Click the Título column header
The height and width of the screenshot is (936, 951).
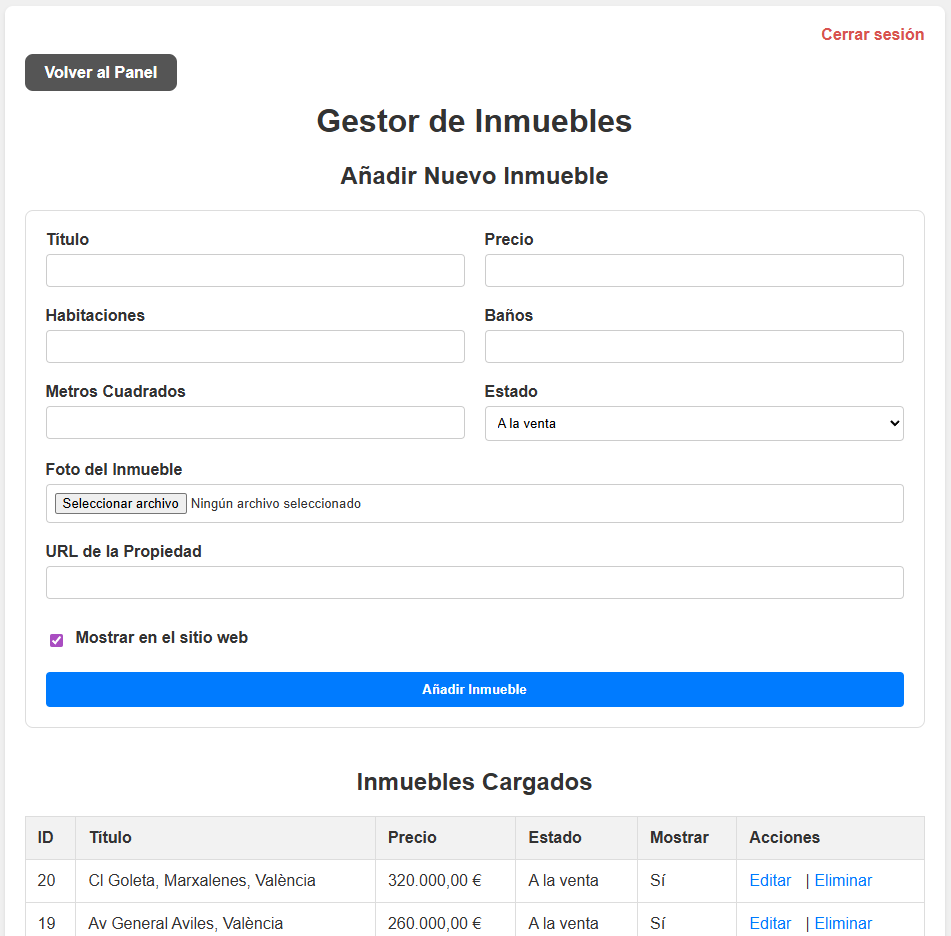pyautogui.click(x=110, y=838)
